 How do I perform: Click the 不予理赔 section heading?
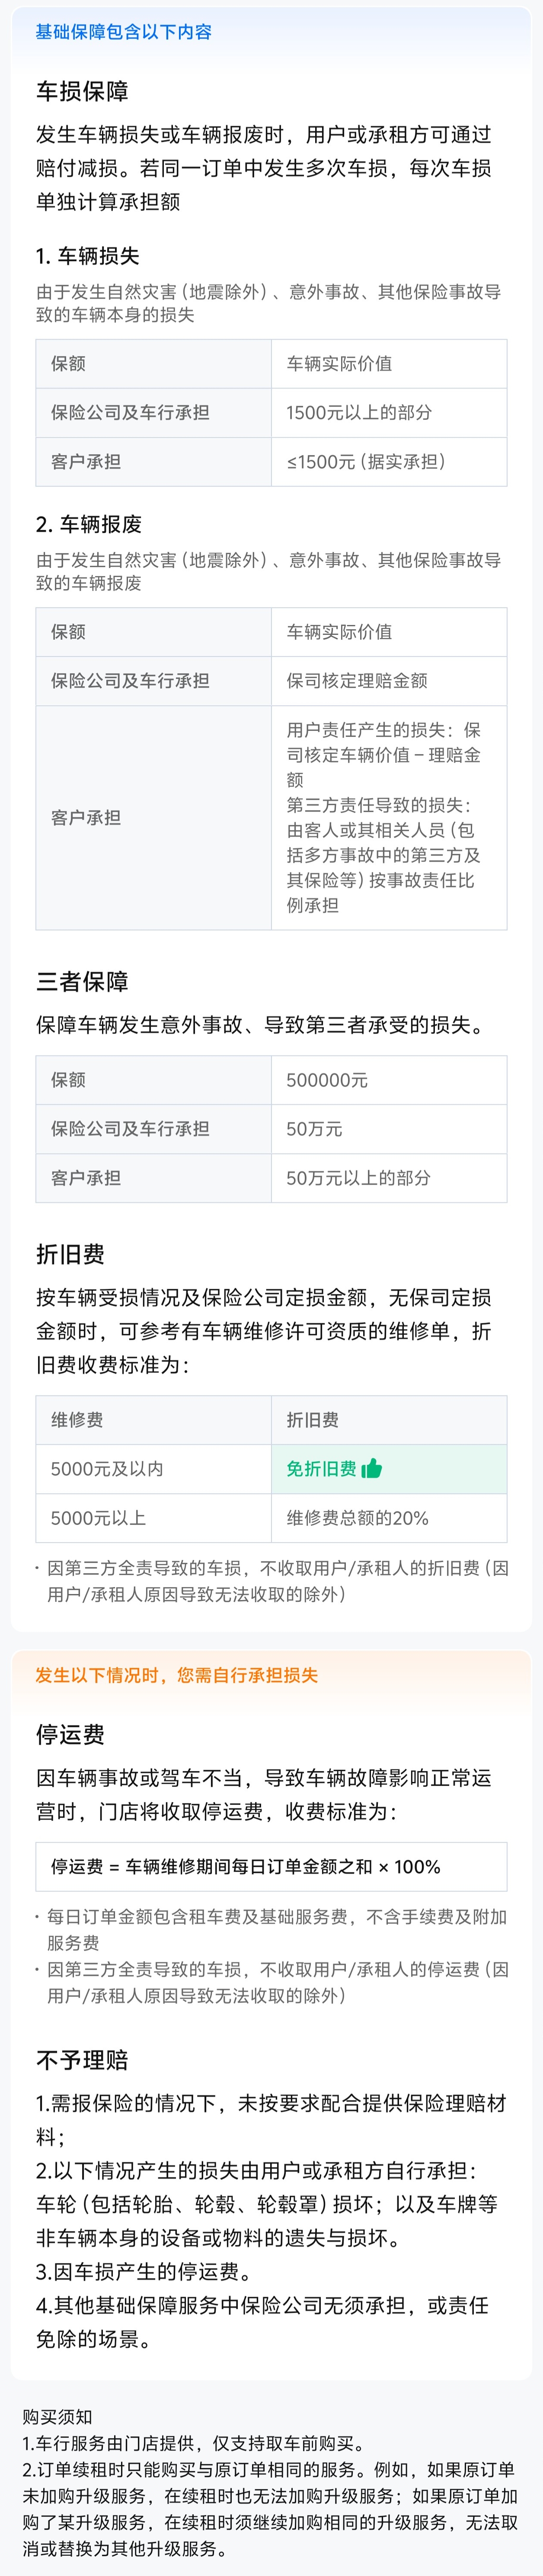pyautogui.click(x=82, y=2059)
